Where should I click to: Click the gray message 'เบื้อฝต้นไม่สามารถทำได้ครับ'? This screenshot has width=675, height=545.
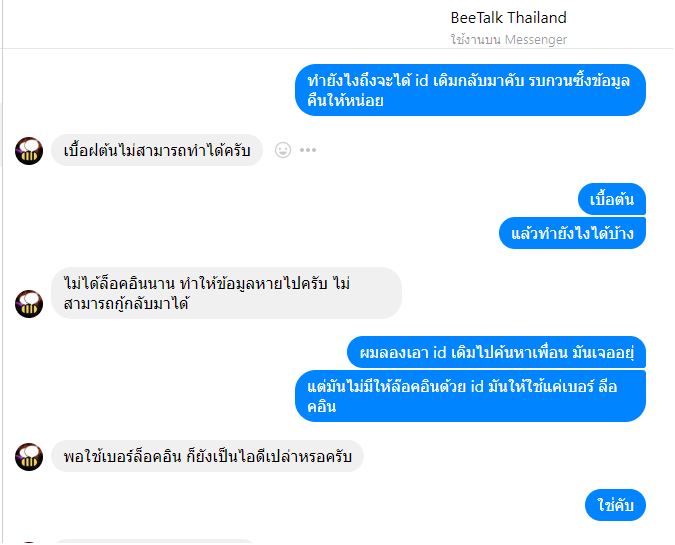point(157,150)
